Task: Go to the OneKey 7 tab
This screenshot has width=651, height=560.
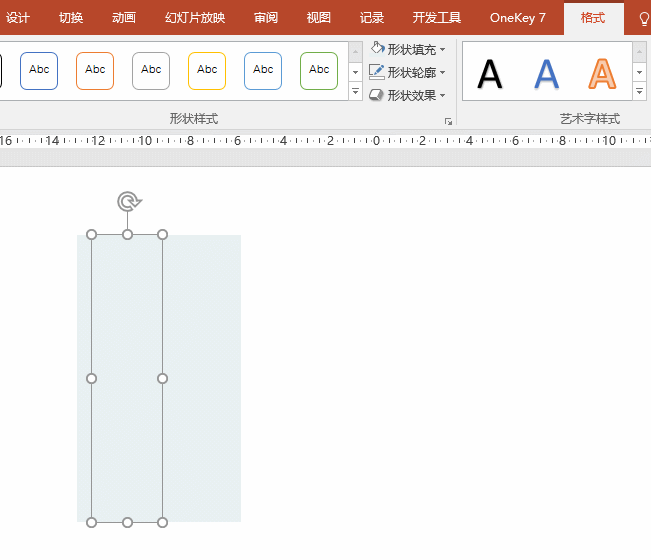Action: [x=518, y=18]
